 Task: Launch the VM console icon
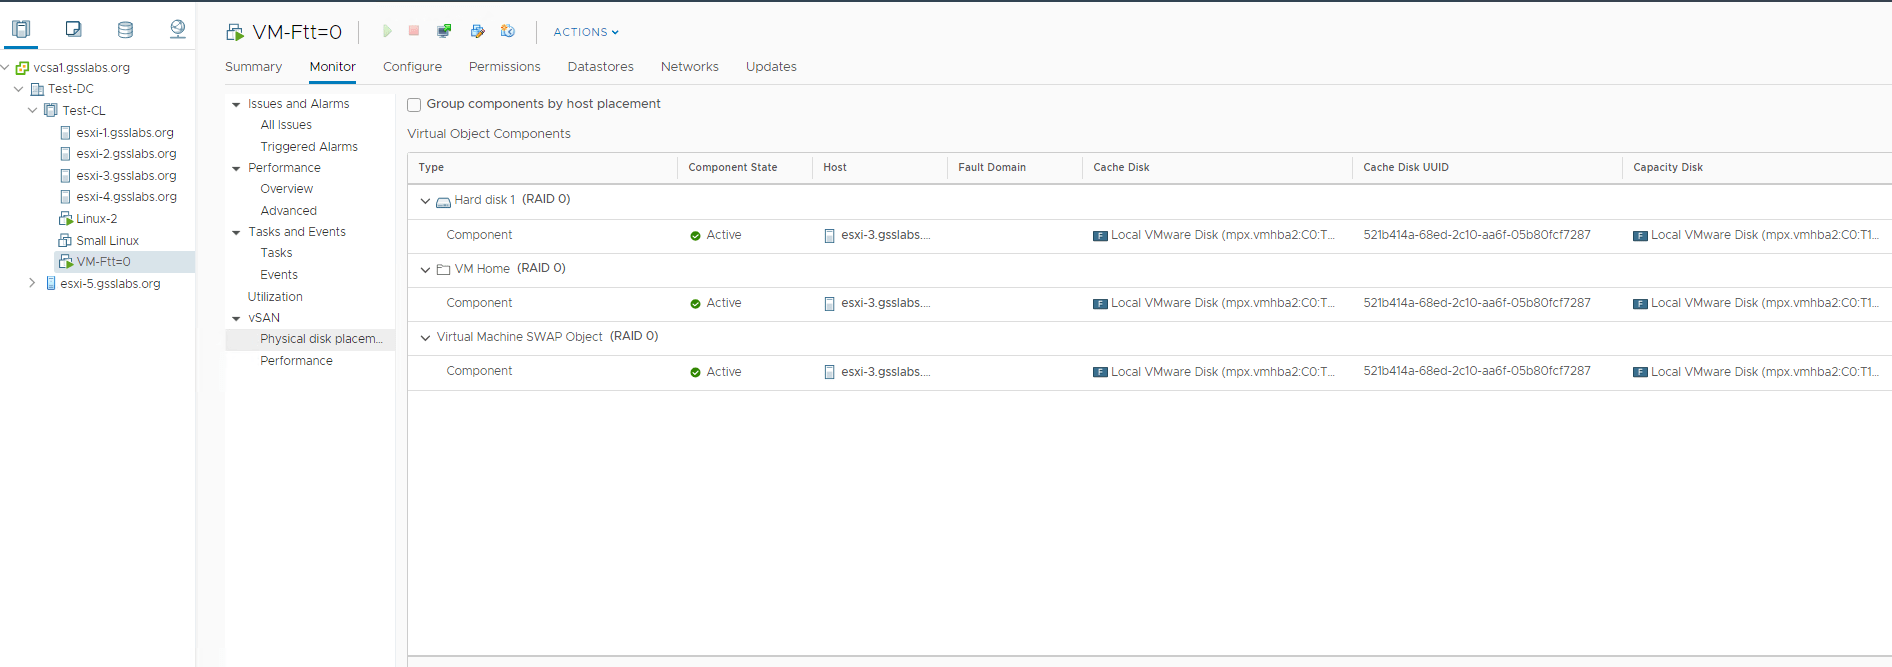pyautogui.click(x=444, y=32)
